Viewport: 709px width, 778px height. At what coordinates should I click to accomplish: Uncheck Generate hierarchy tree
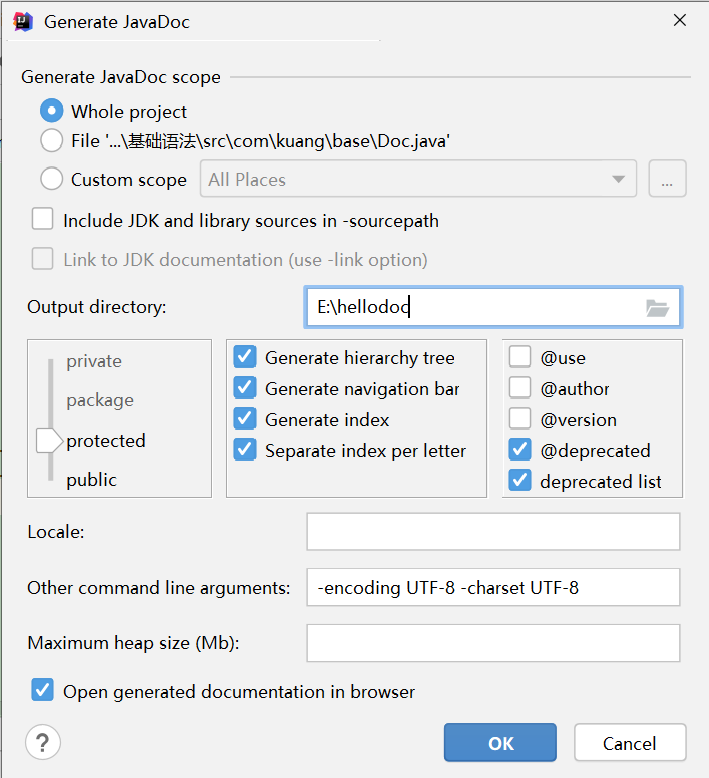tap(245, 357)
